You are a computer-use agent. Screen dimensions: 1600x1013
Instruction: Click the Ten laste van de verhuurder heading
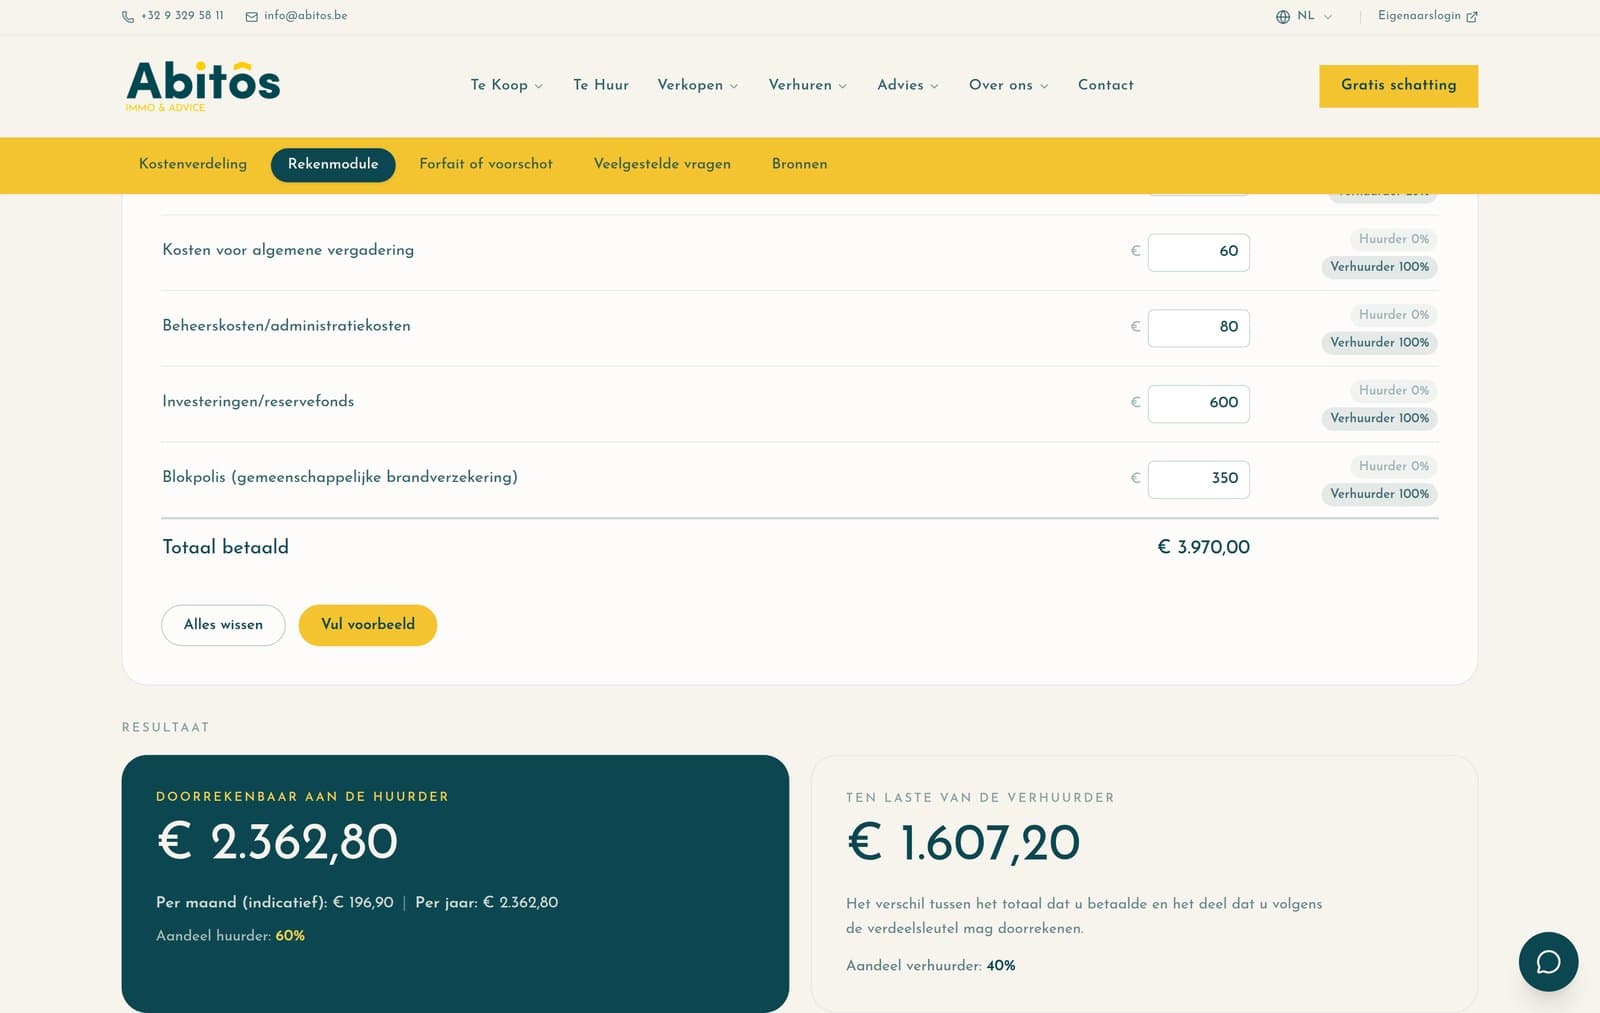[x=980, y=798]
